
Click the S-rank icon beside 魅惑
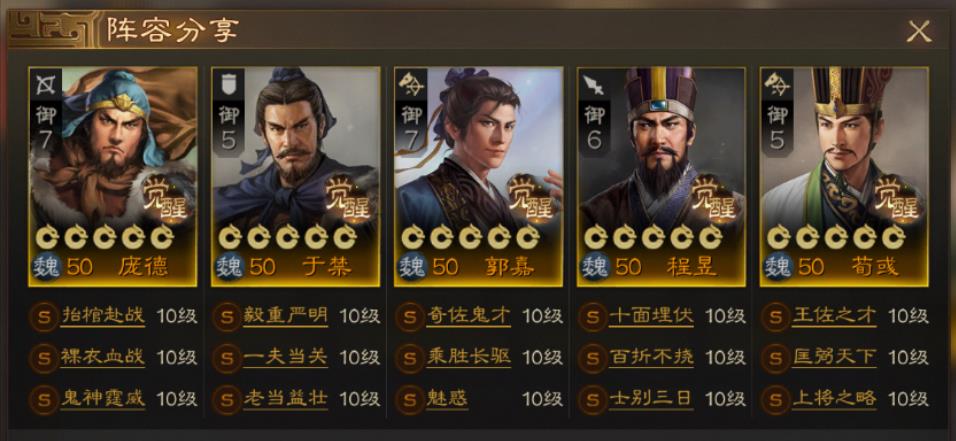[x=409, y=400]
